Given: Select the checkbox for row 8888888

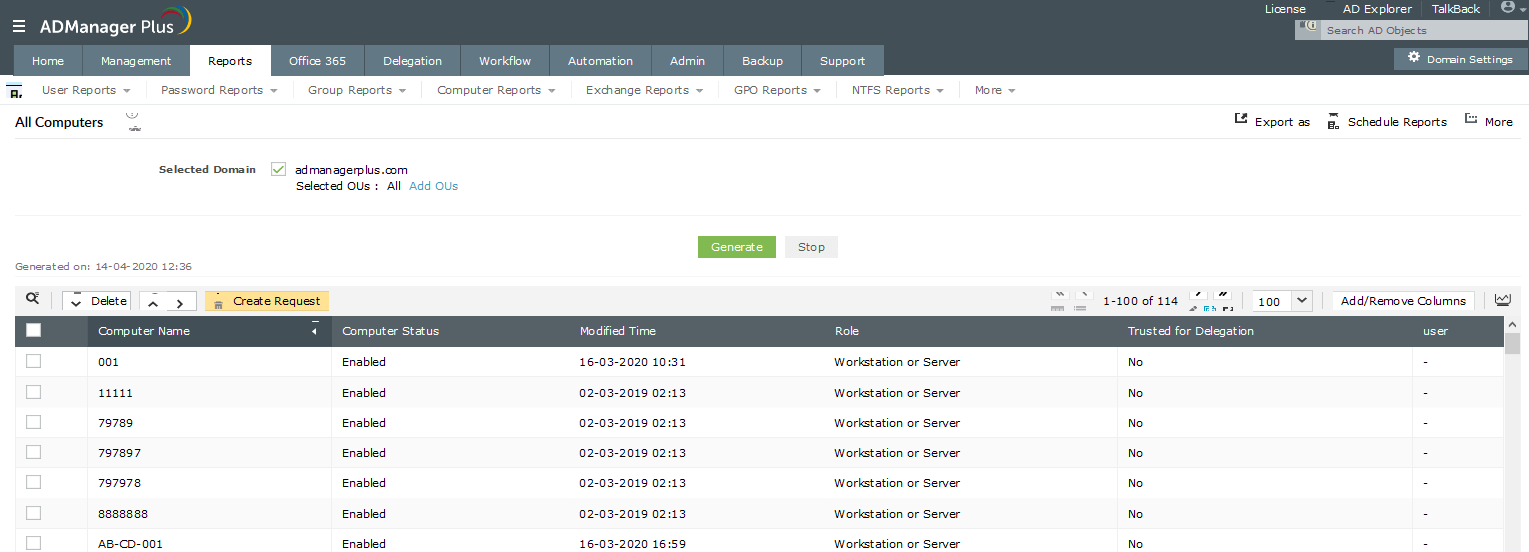Looking at the screenshot, I should 34,513.
